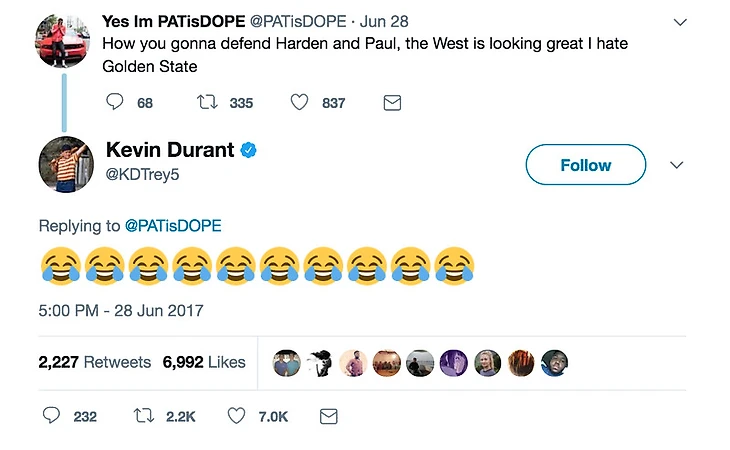Like Kevin Durant's tweet showing 7.0K

point(236,416)
